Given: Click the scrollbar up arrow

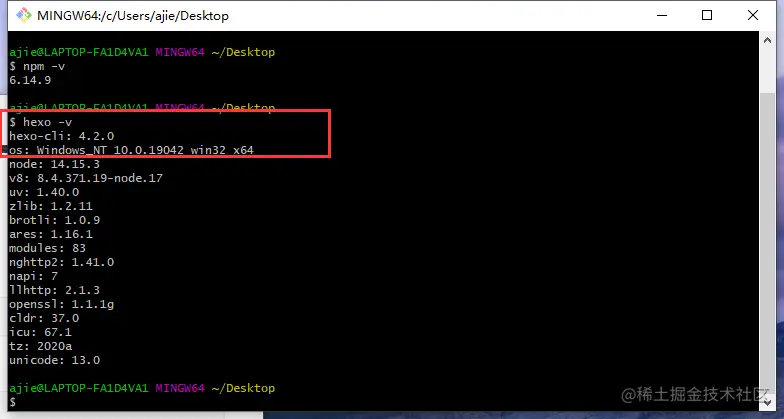Looking at the screenshot, I should (767, 40).
